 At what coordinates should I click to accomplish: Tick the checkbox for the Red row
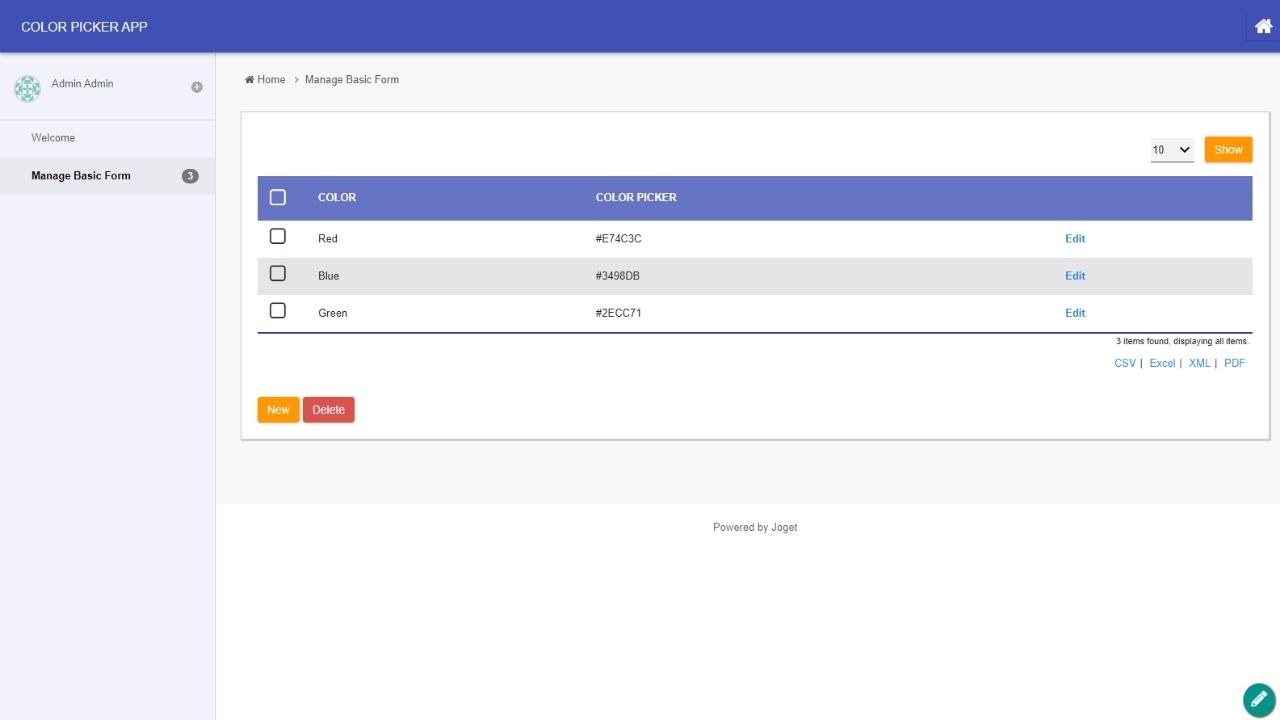coord(278,237)
